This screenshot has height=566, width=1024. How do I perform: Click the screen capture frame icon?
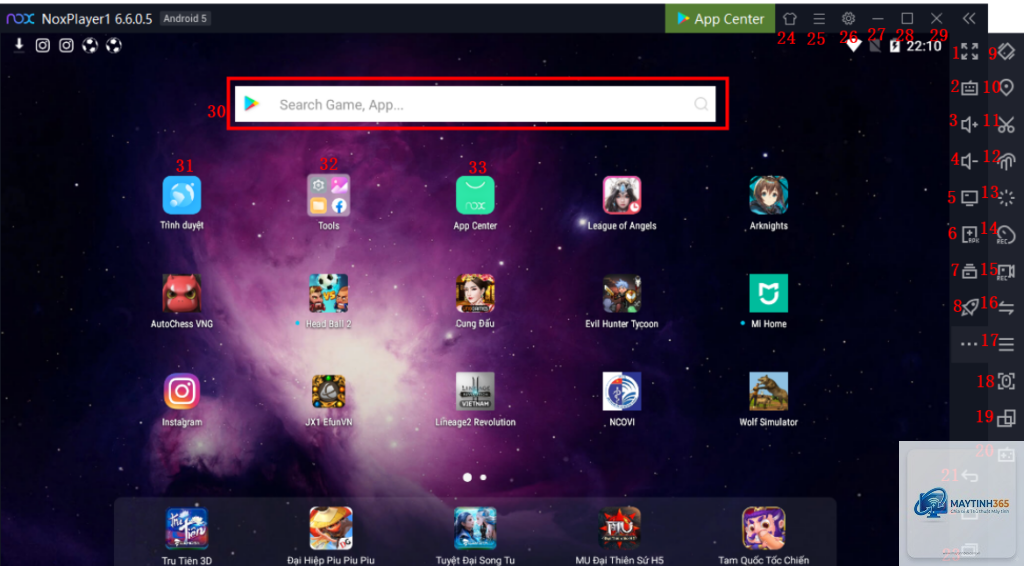click(1006, 381)
